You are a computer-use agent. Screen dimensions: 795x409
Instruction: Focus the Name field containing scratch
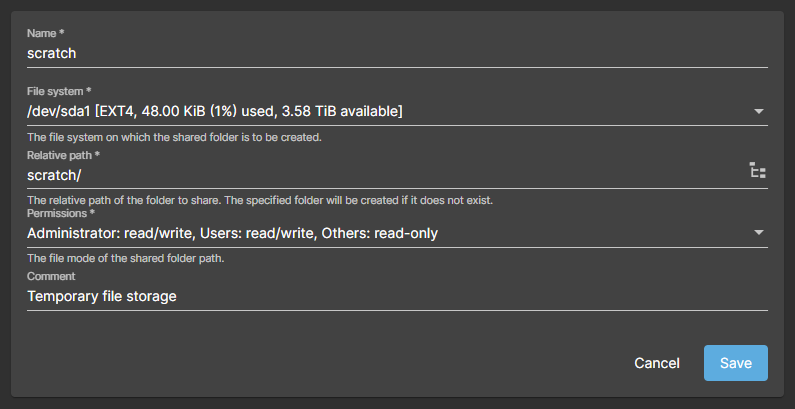click(x=397, y=53)
